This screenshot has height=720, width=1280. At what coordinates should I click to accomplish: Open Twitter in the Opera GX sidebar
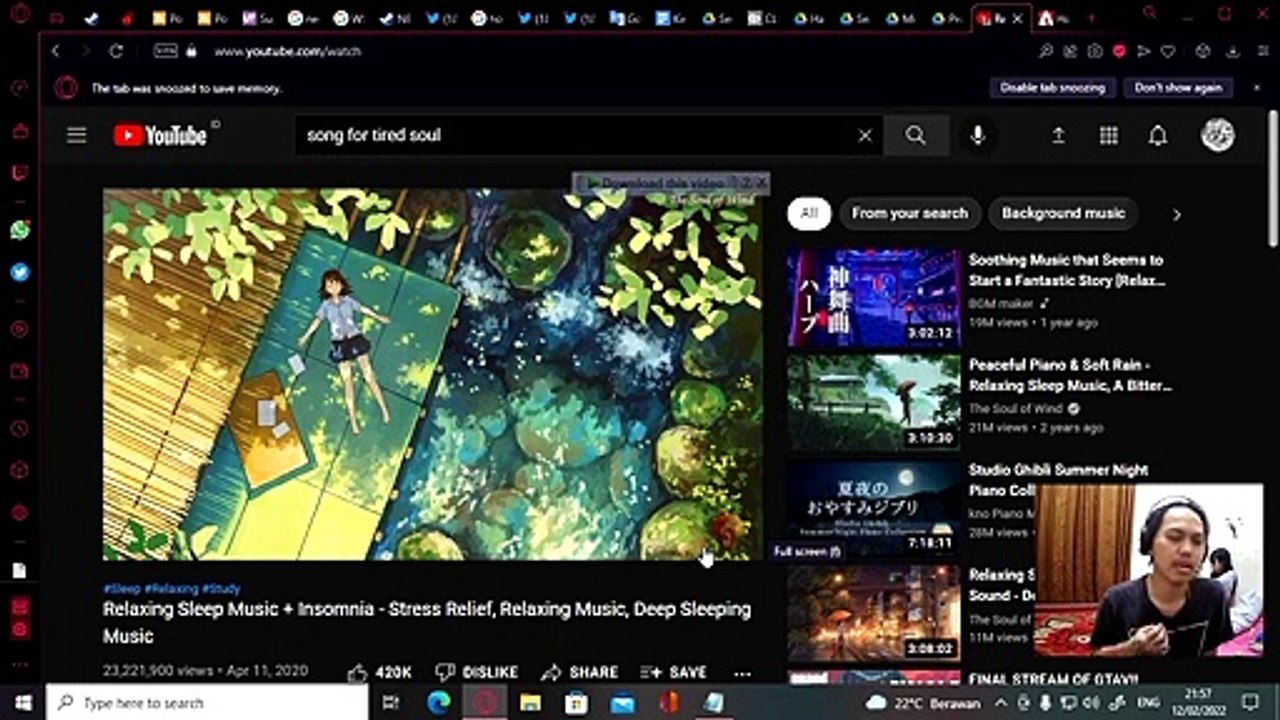(x=20, y=272)
